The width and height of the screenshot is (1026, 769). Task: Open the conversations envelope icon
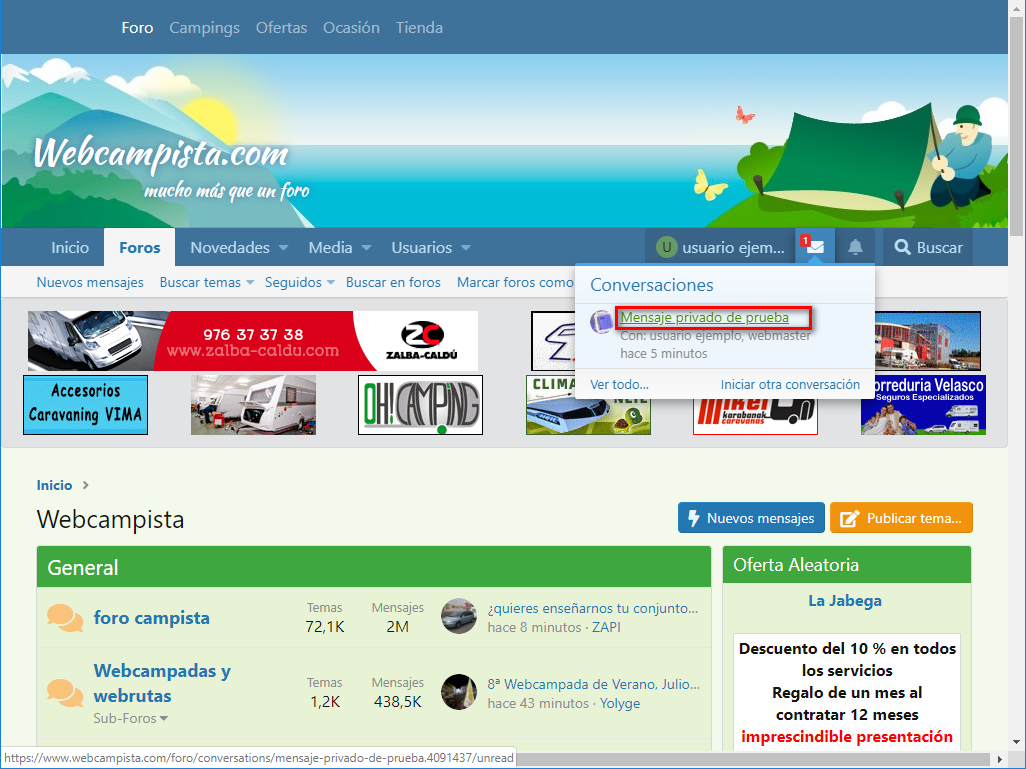(815, 247)
